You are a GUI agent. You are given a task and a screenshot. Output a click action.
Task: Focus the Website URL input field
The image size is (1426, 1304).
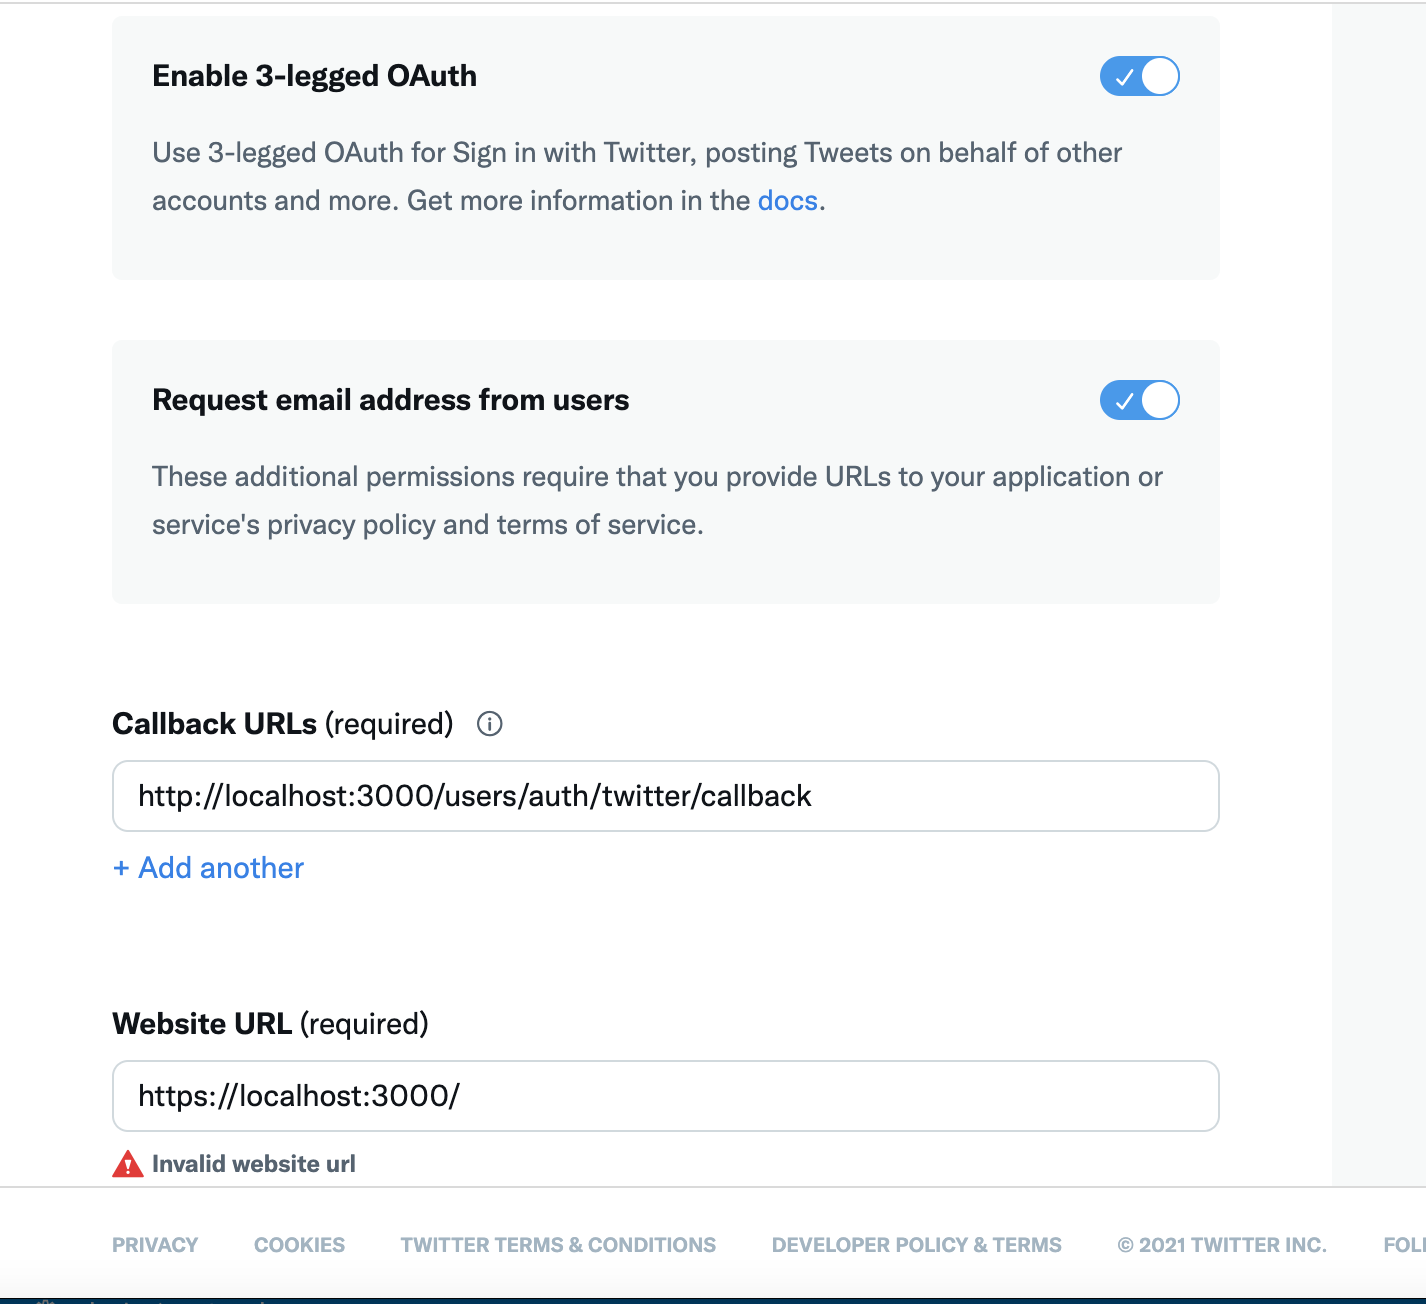(666, 1096)
